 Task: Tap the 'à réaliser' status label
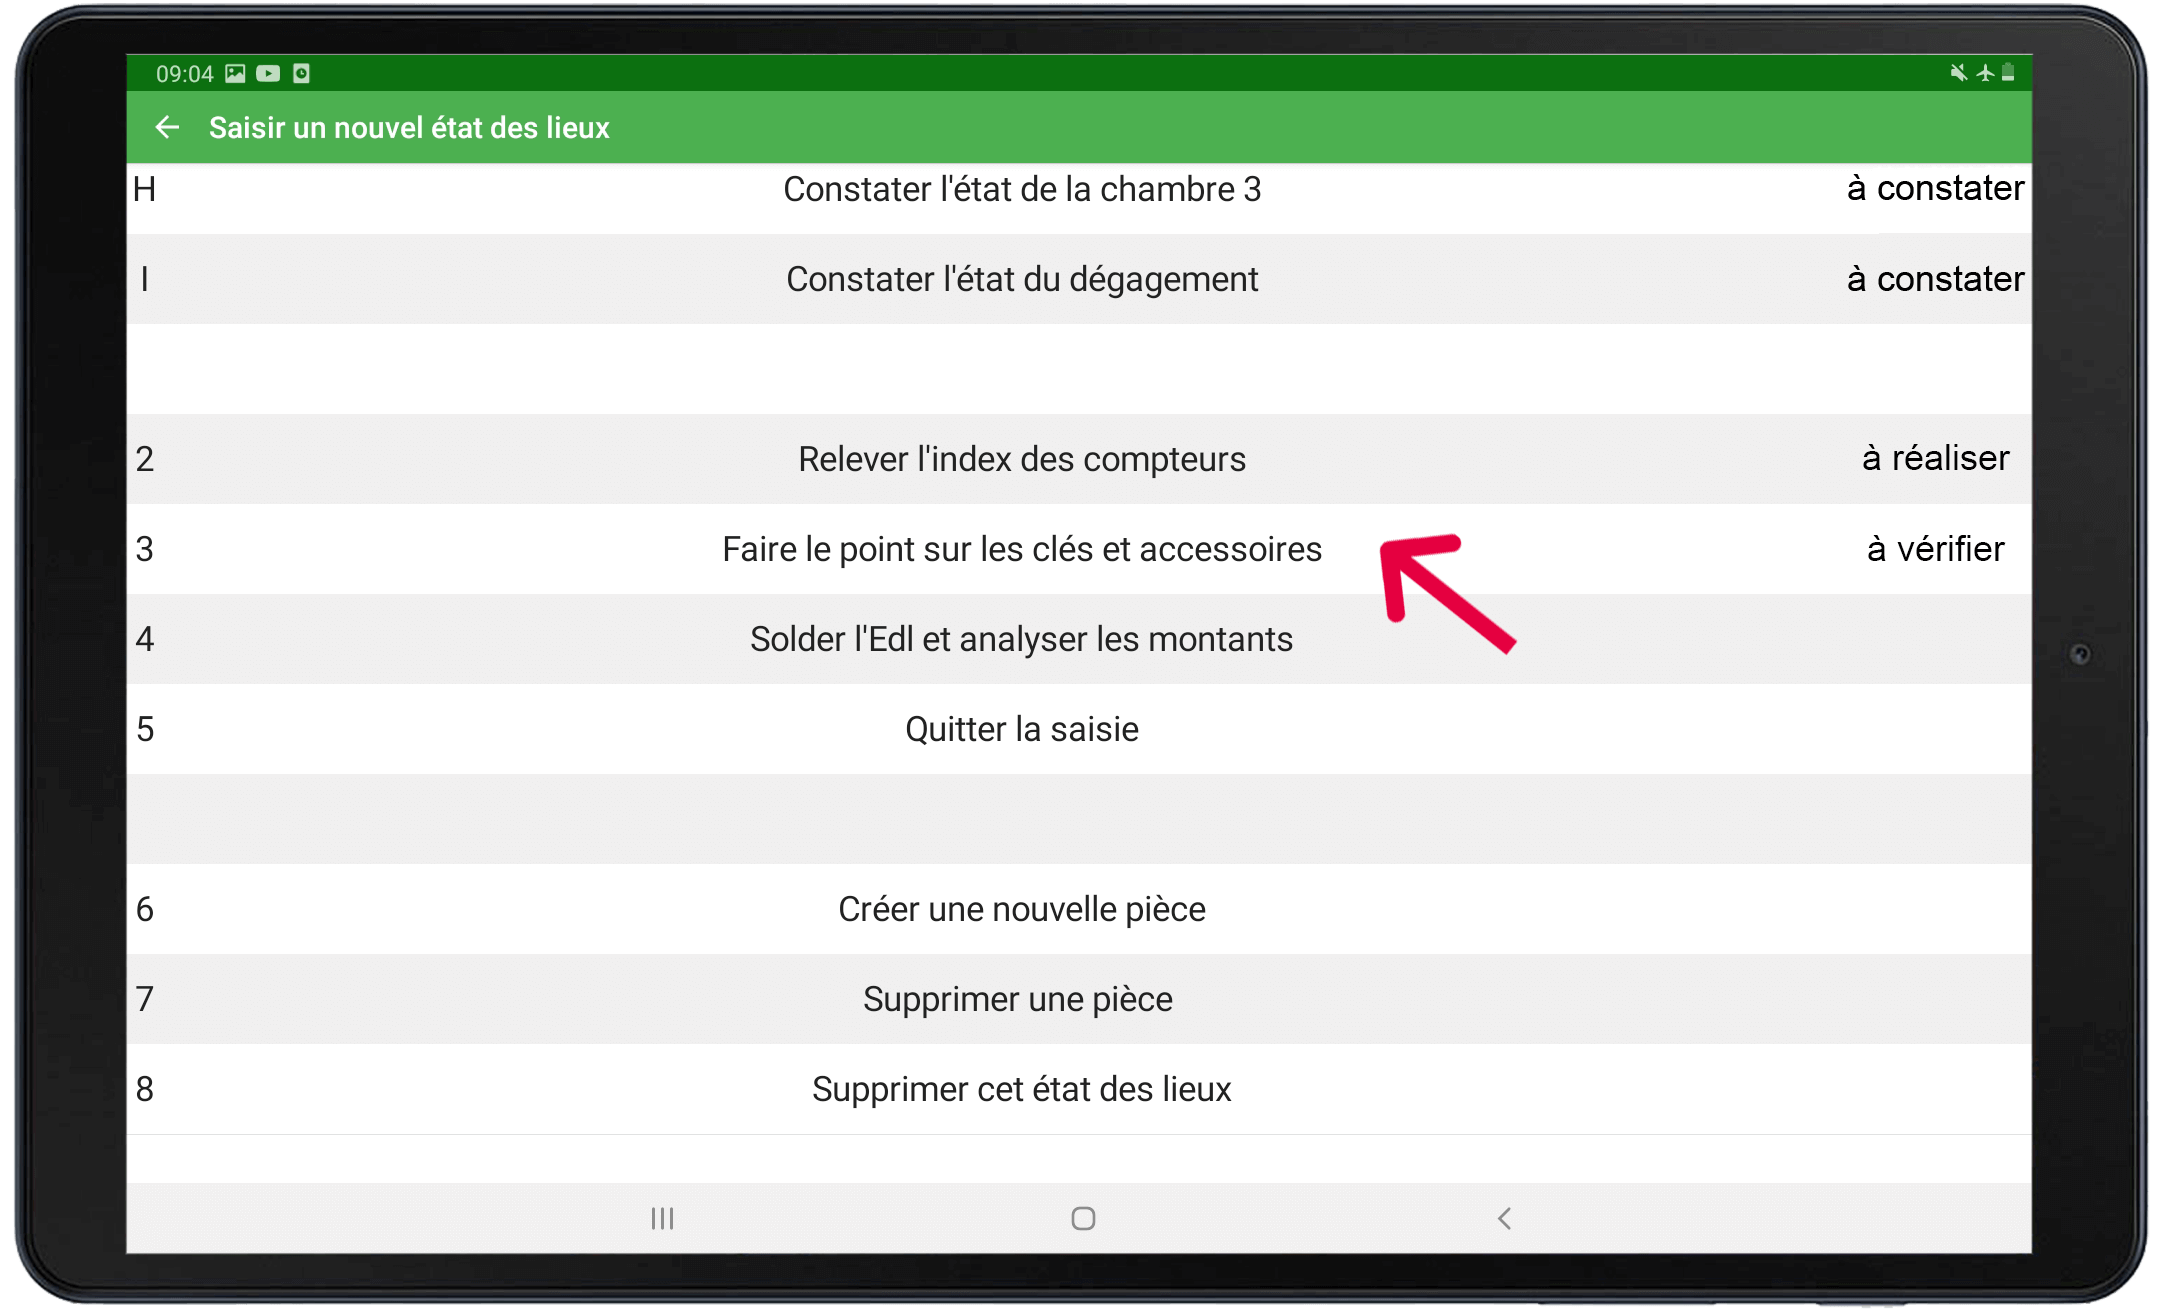pyautogui.click(x=1935, y=458)
